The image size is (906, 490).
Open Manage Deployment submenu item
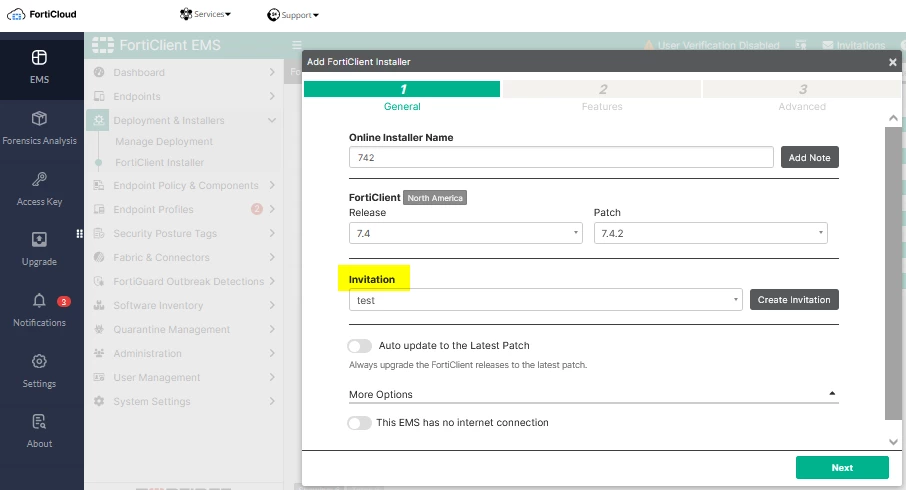click(x=164, y=142)
